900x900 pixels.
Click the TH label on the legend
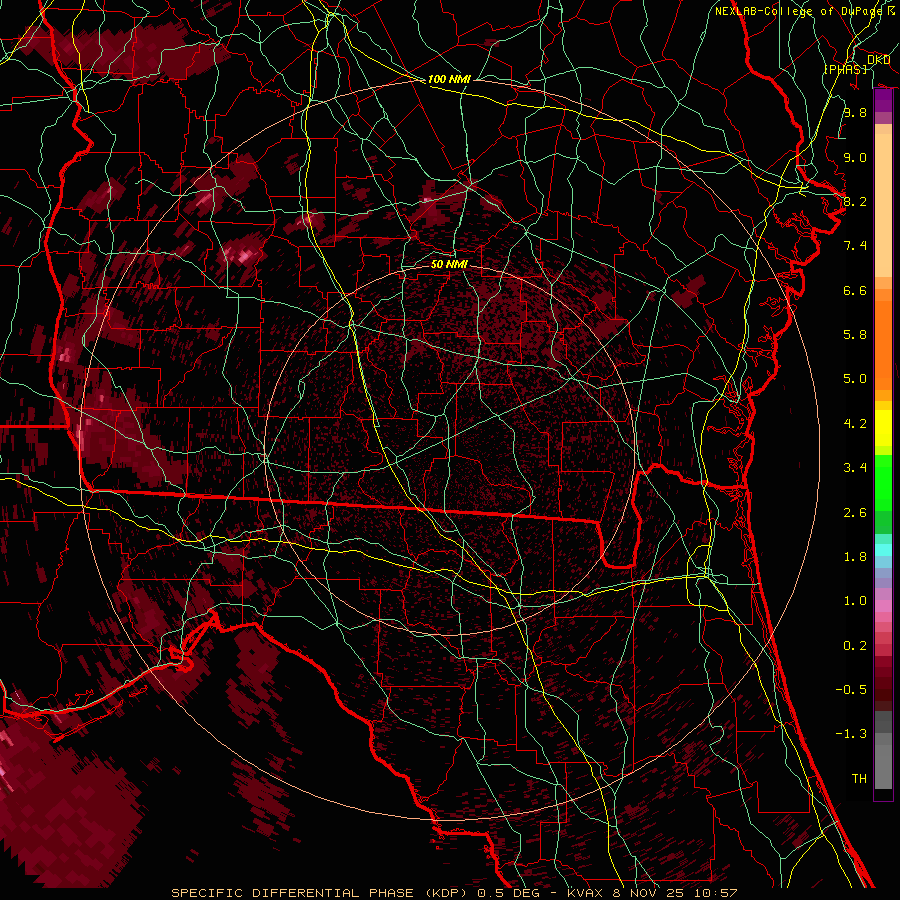(858, 778)
